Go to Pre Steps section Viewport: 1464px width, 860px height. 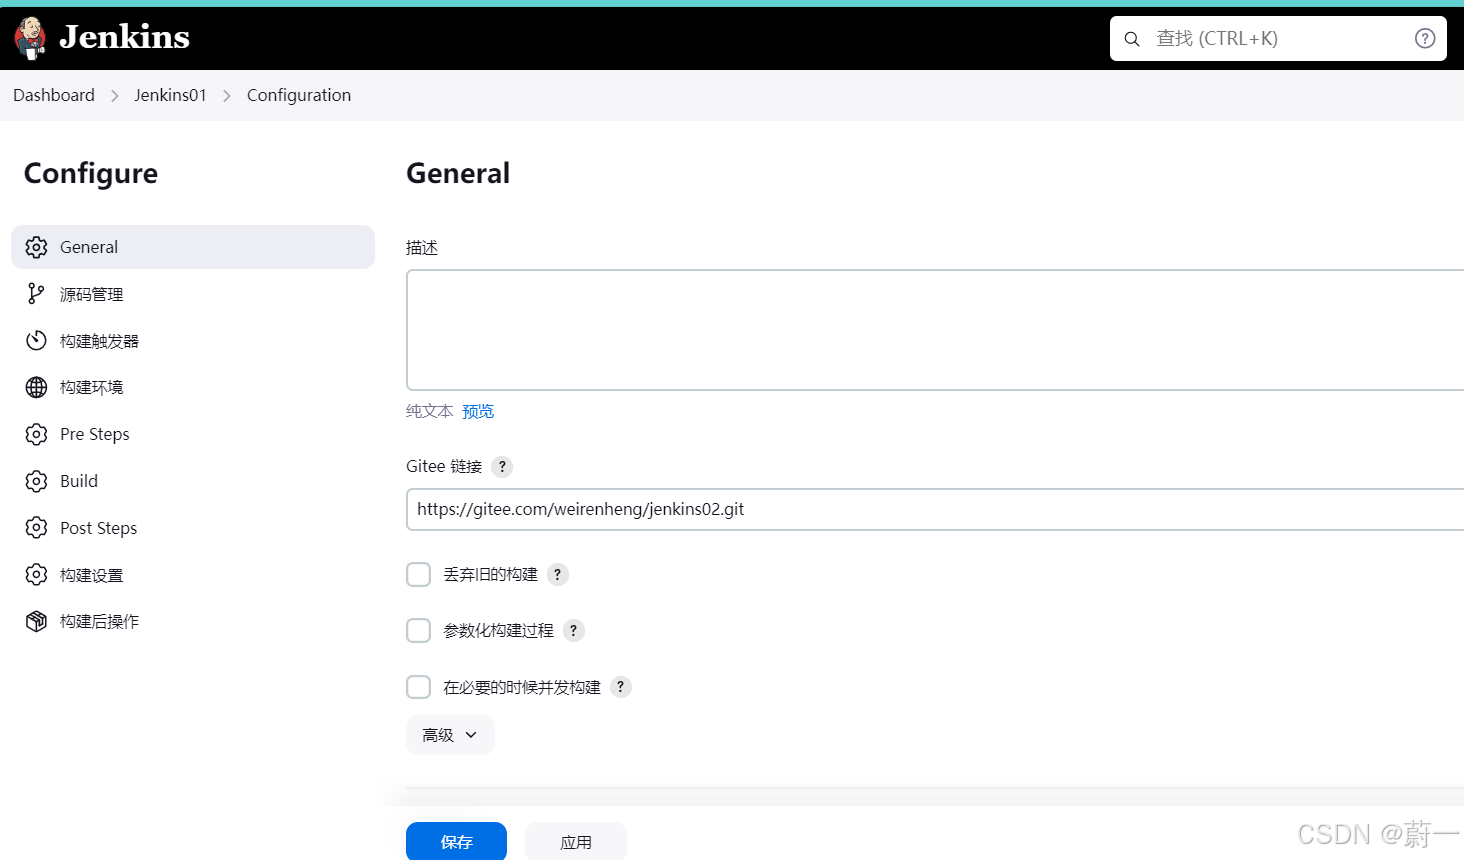pyautogui.click(x=193, y=434)
